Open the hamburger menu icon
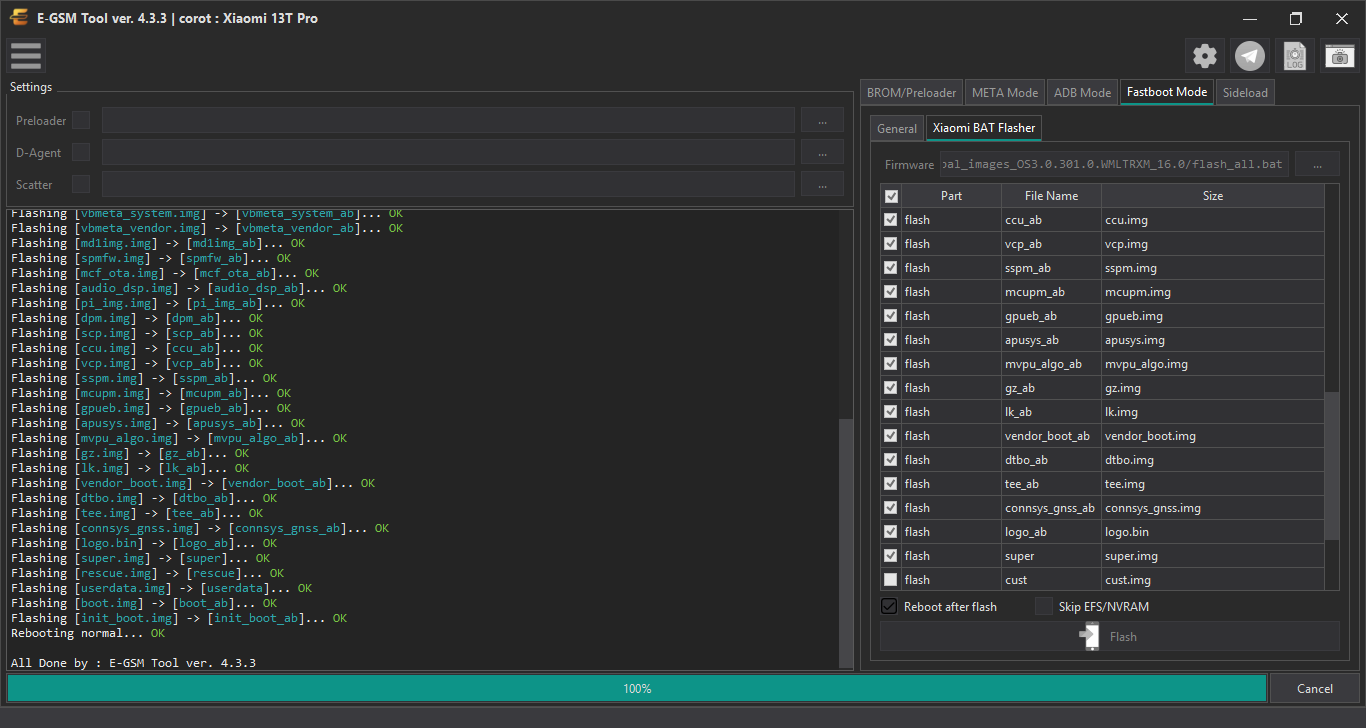Screen dimensions: 1366x728 [x=25, y=56]
